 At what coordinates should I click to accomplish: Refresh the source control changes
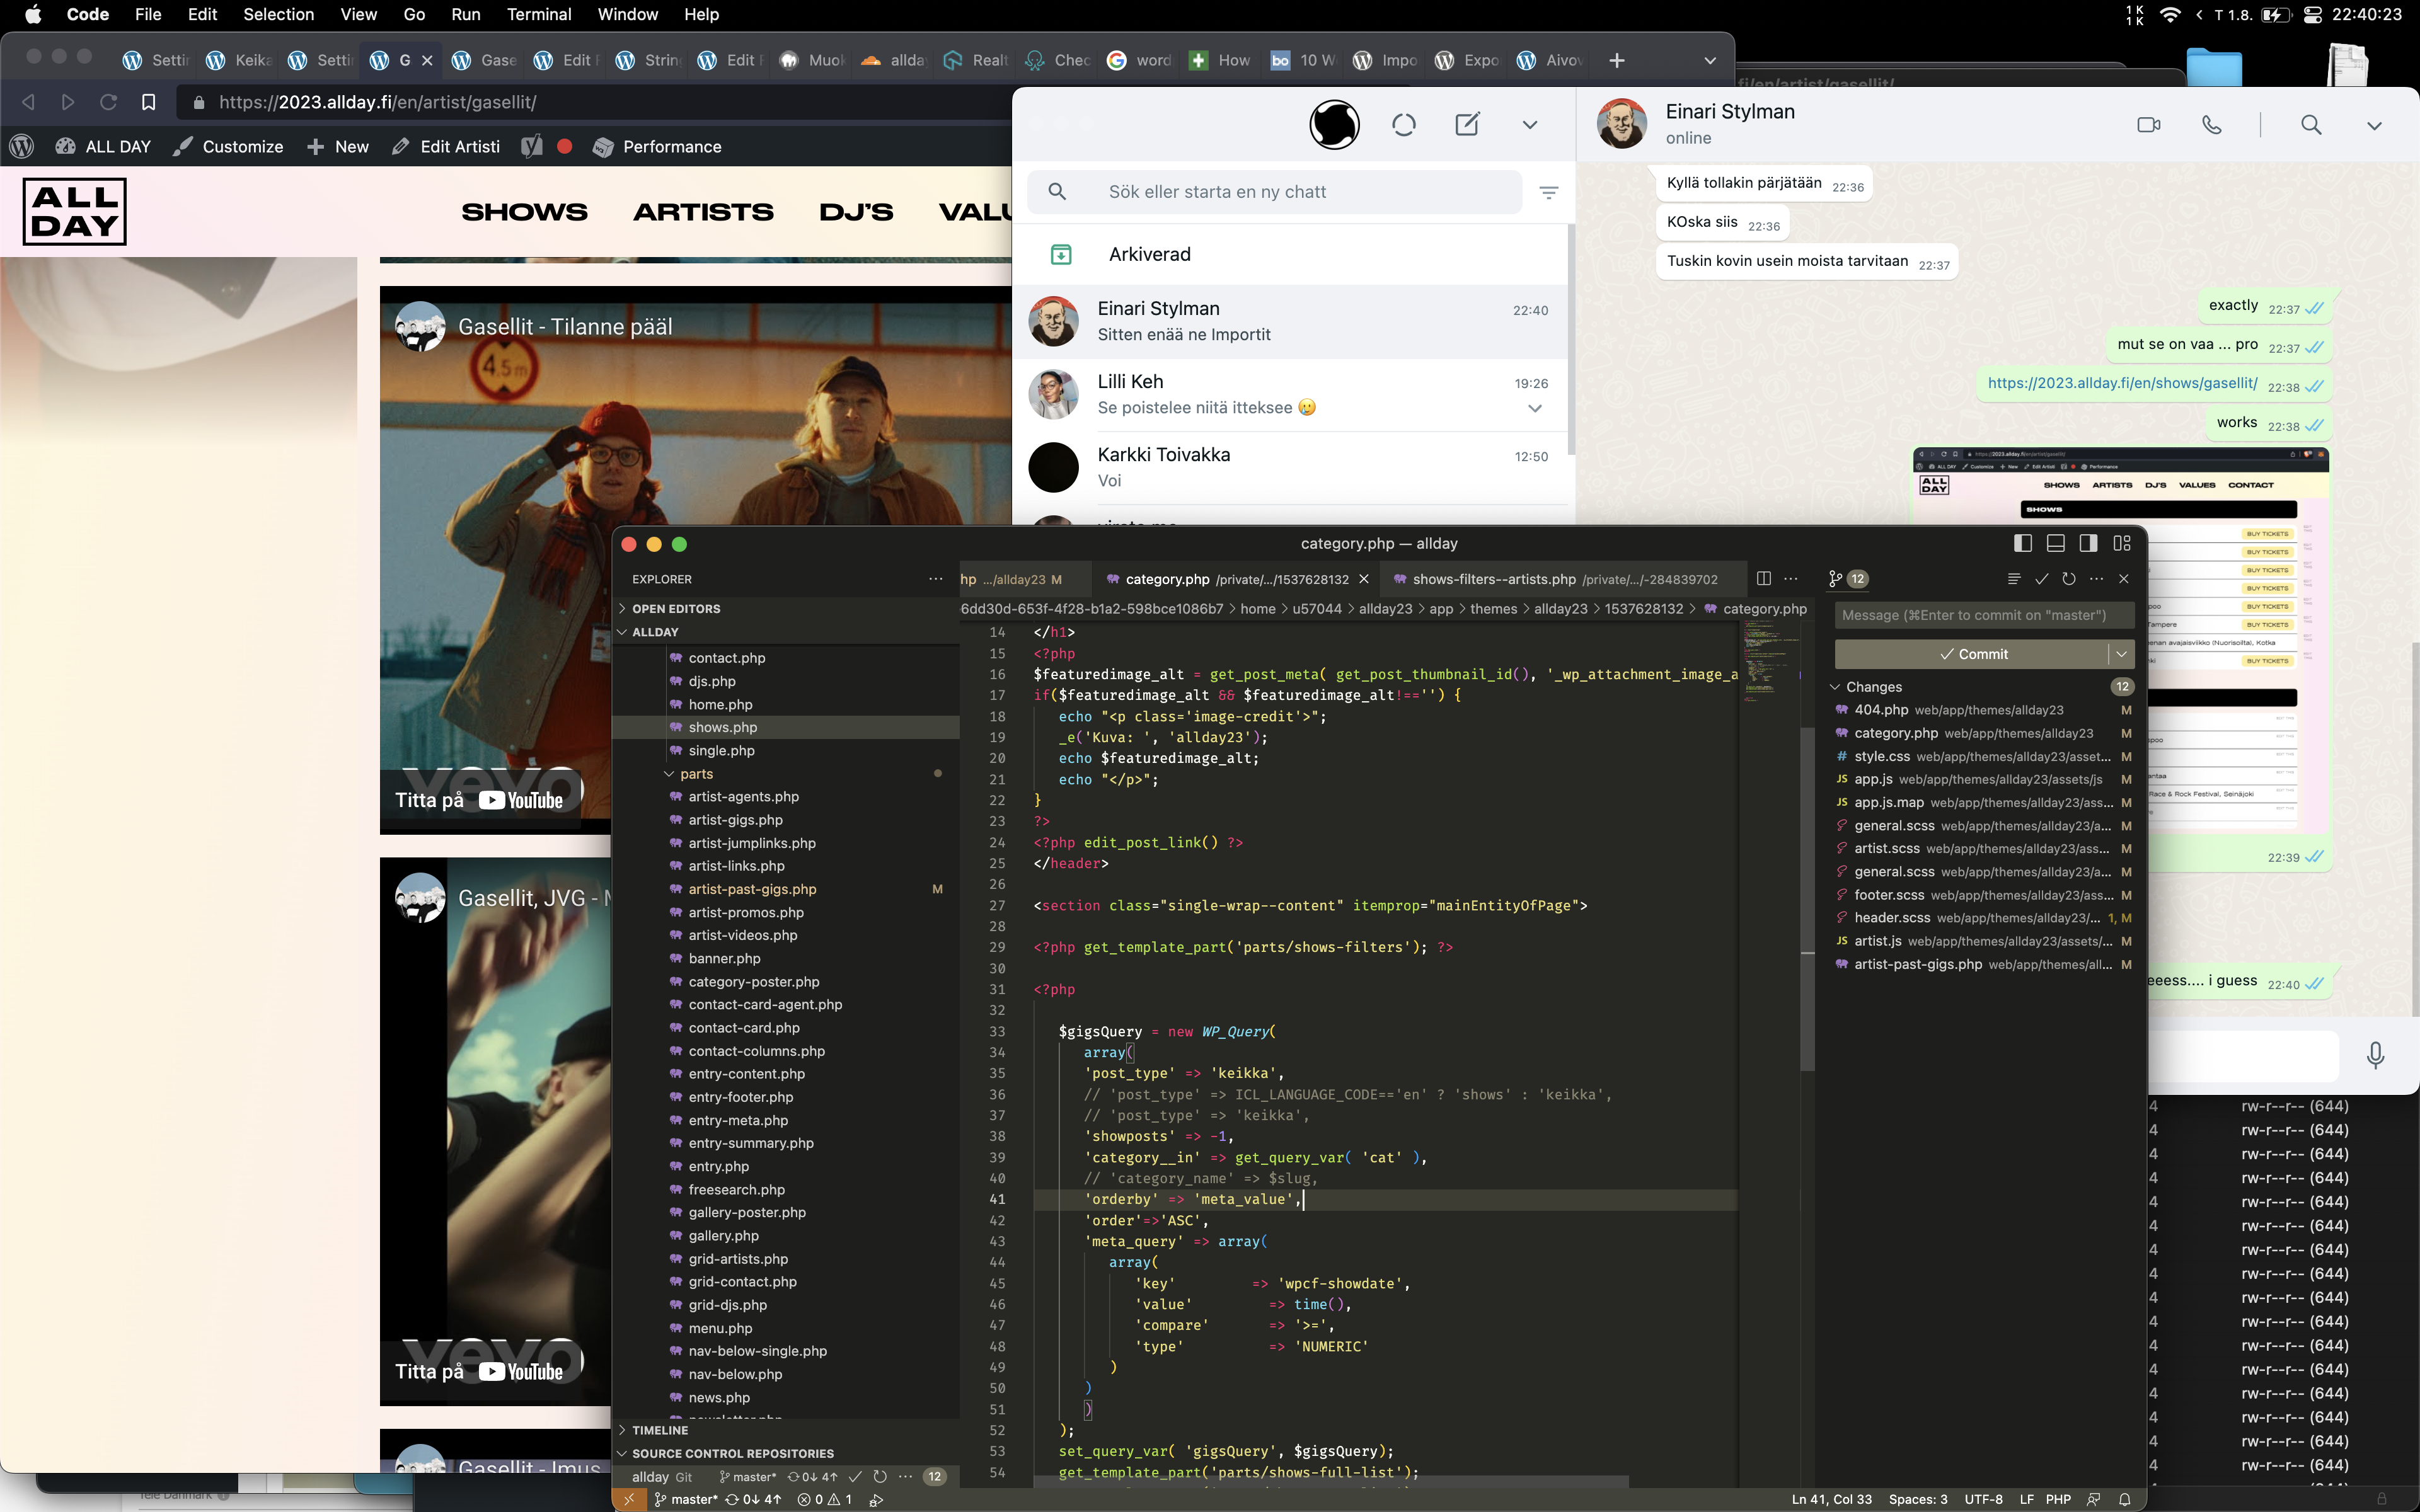pyautogui.click(x=2069, y=579)
